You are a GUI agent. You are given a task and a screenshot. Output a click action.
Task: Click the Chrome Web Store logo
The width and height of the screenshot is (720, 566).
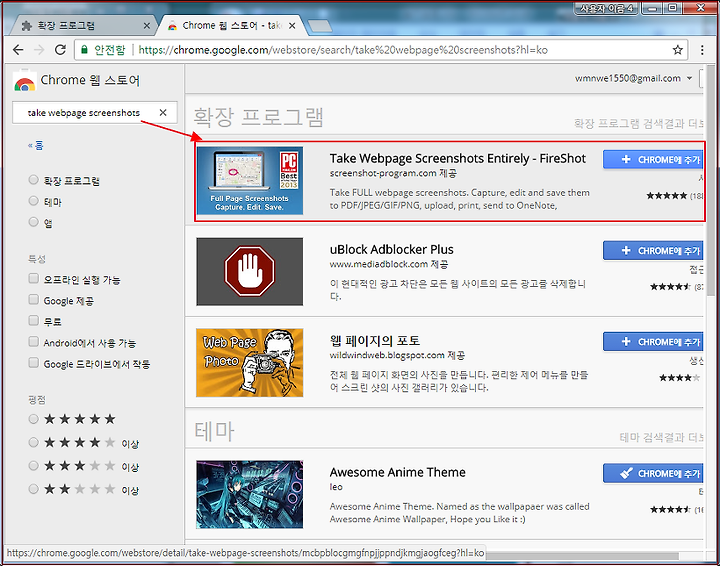pyautogui.click(x=24, y=82)
